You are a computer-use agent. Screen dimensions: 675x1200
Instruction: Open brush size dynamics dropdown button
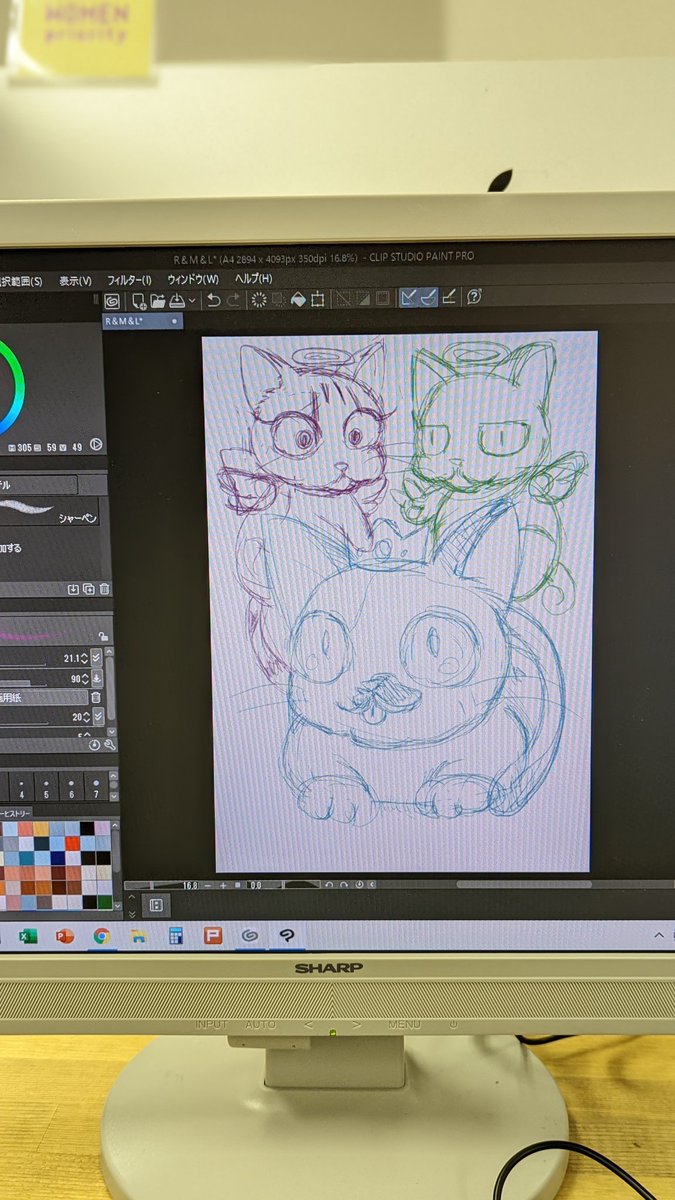(x=96, y=657)
